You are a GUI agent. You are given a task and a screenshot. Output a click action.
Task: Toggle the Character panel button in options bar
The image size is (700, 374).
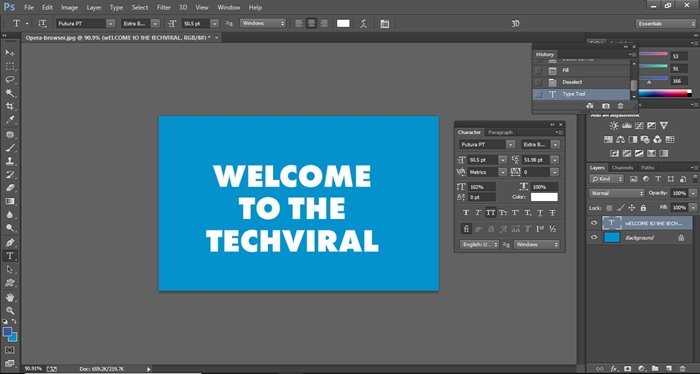(x=384, y=24)
